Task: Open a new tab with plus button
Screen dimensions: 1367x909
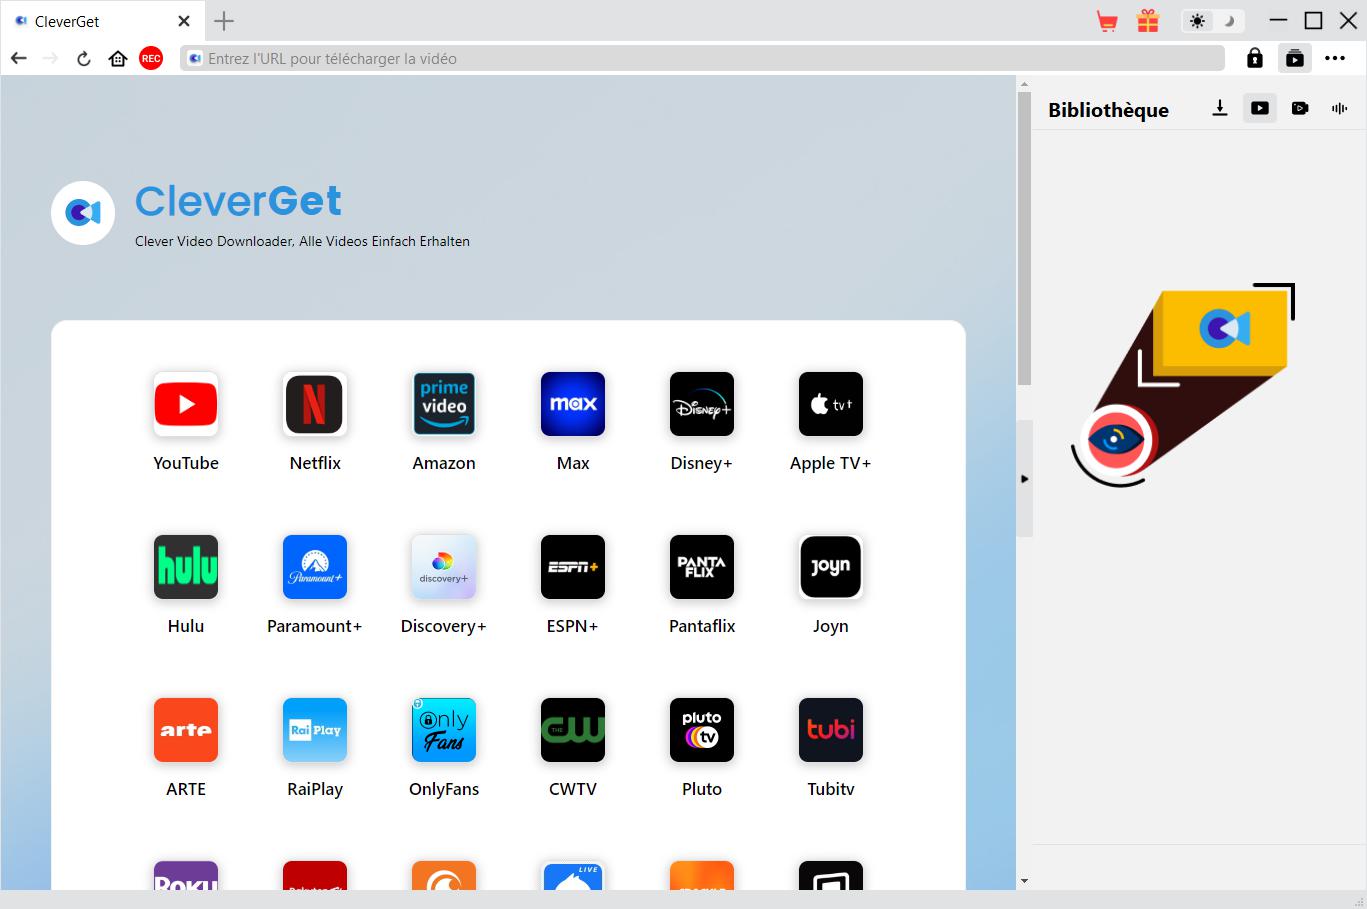Action: click(x=224, y=21)
